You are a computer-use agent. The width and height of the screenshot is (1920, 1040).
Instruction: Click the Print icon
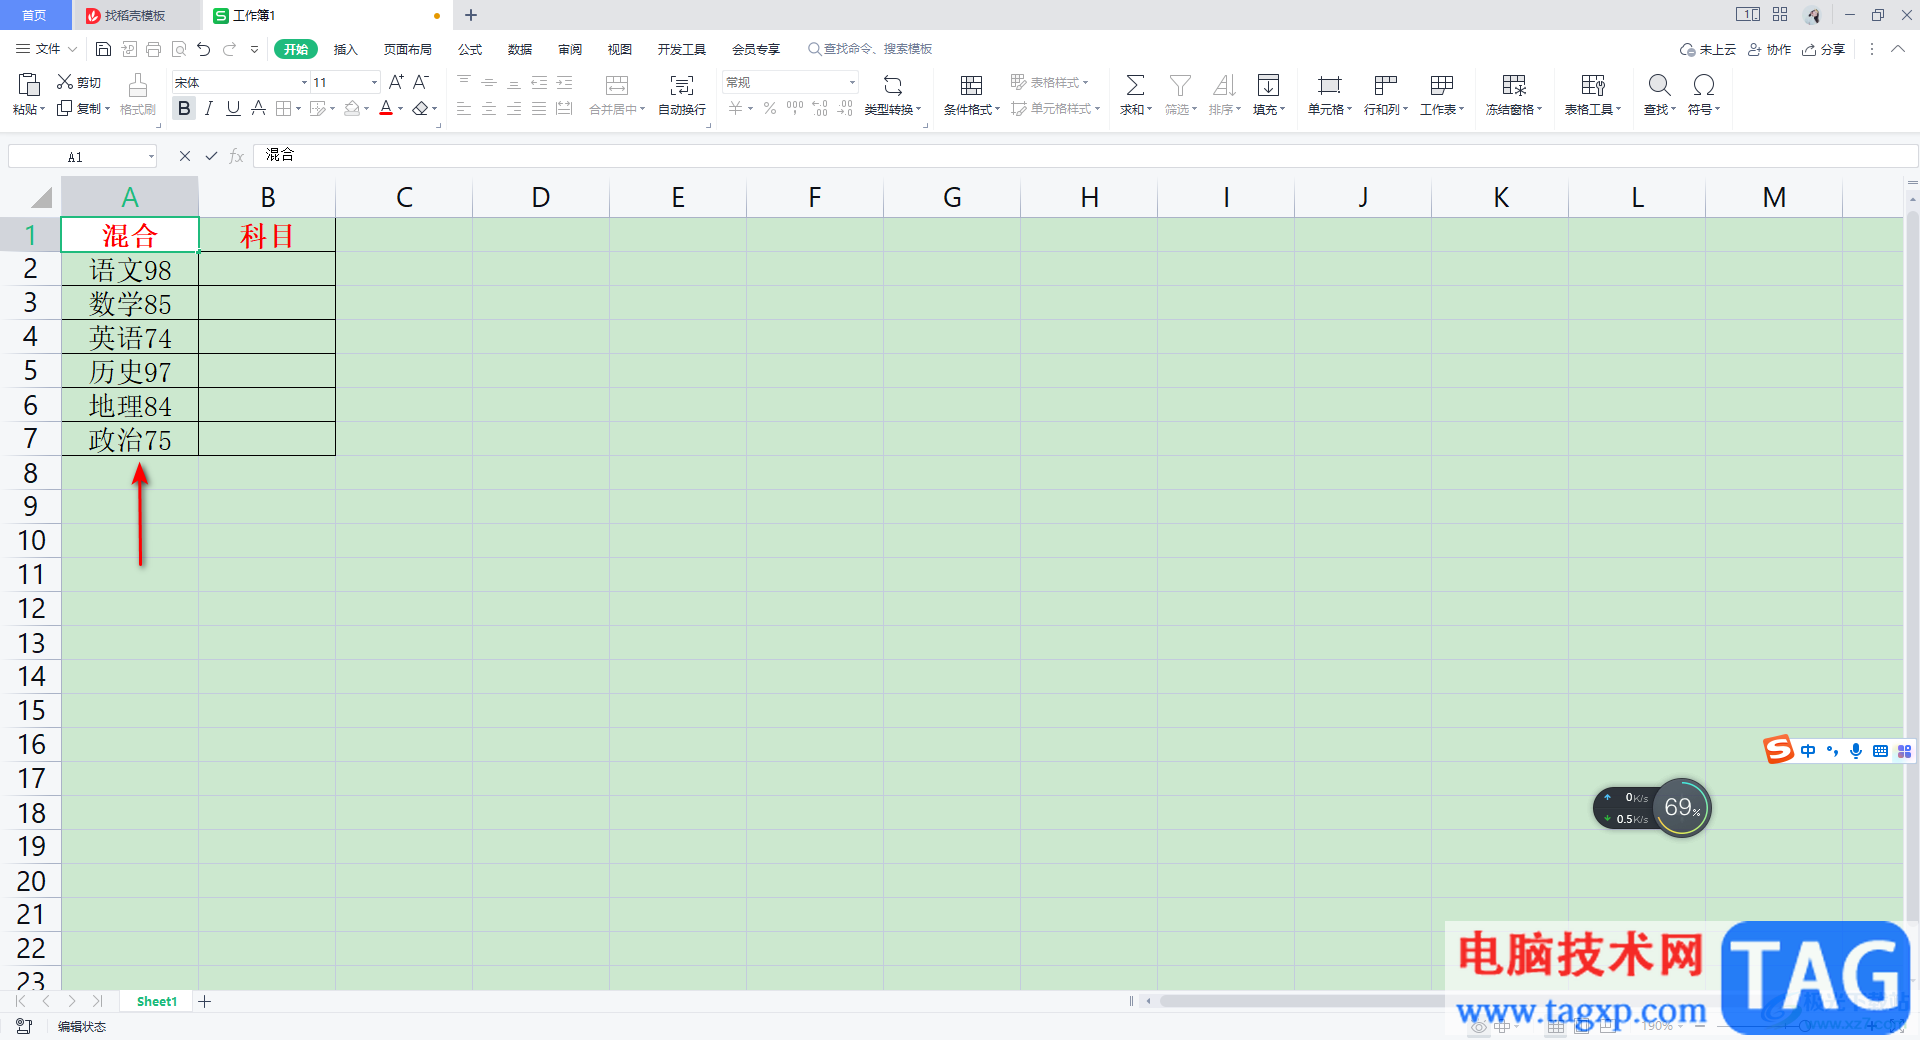(x=153, y=49)
